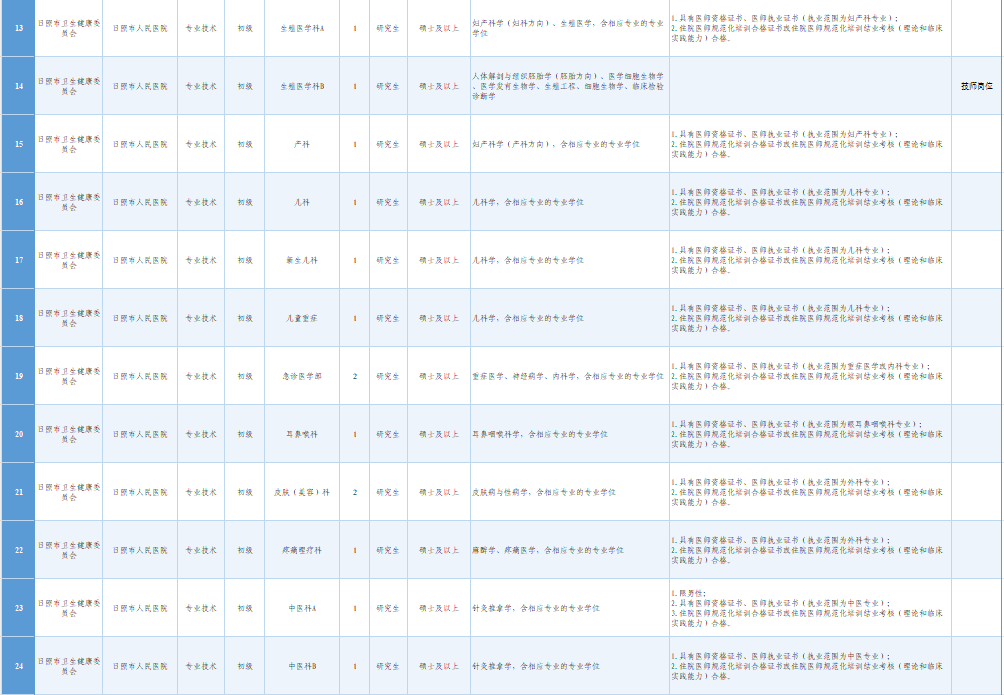Select the 重症医学、神经病学、内科学 specialty cell
1004x695 pixels.
click(x=570, y=376)
